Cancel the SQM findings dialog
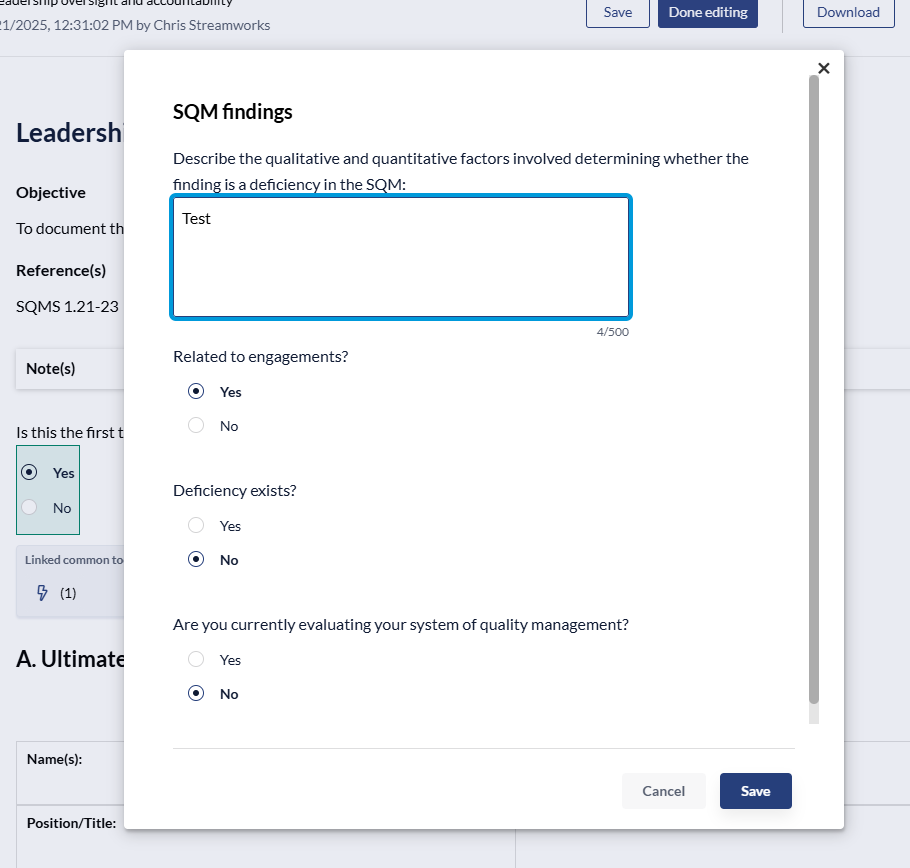910x868 pixels. pyautogui.click(x=663, y=791)
